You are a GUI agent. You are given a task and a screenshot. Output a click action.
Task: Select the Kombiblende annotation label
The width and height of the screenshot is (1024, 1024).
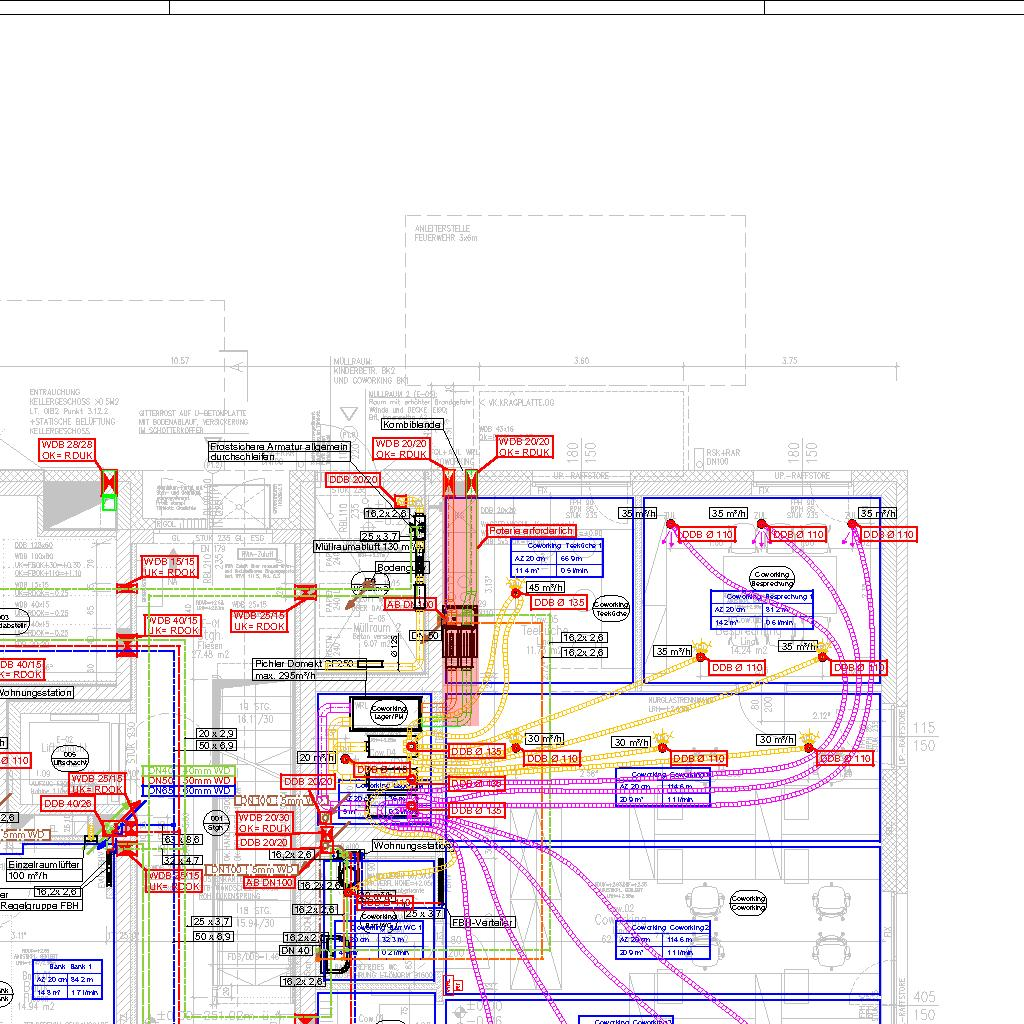click(412, 425)
